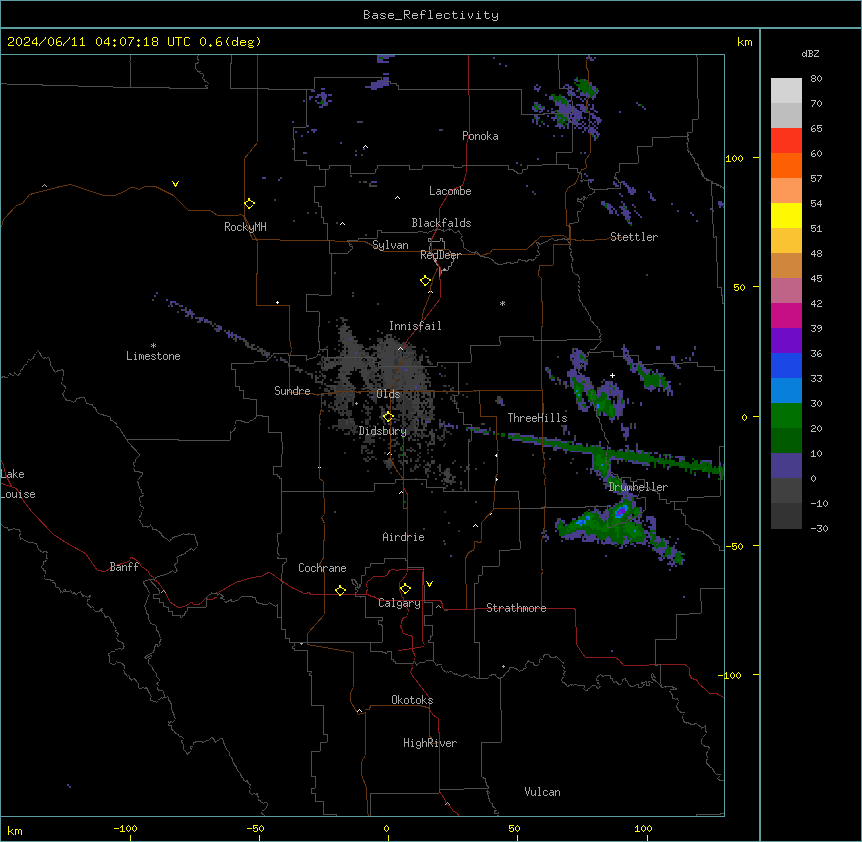This screenshot has width=862, height=842.
Task: Click the white 80 dBZ legend swatch
Action: [x=786, y=91]
